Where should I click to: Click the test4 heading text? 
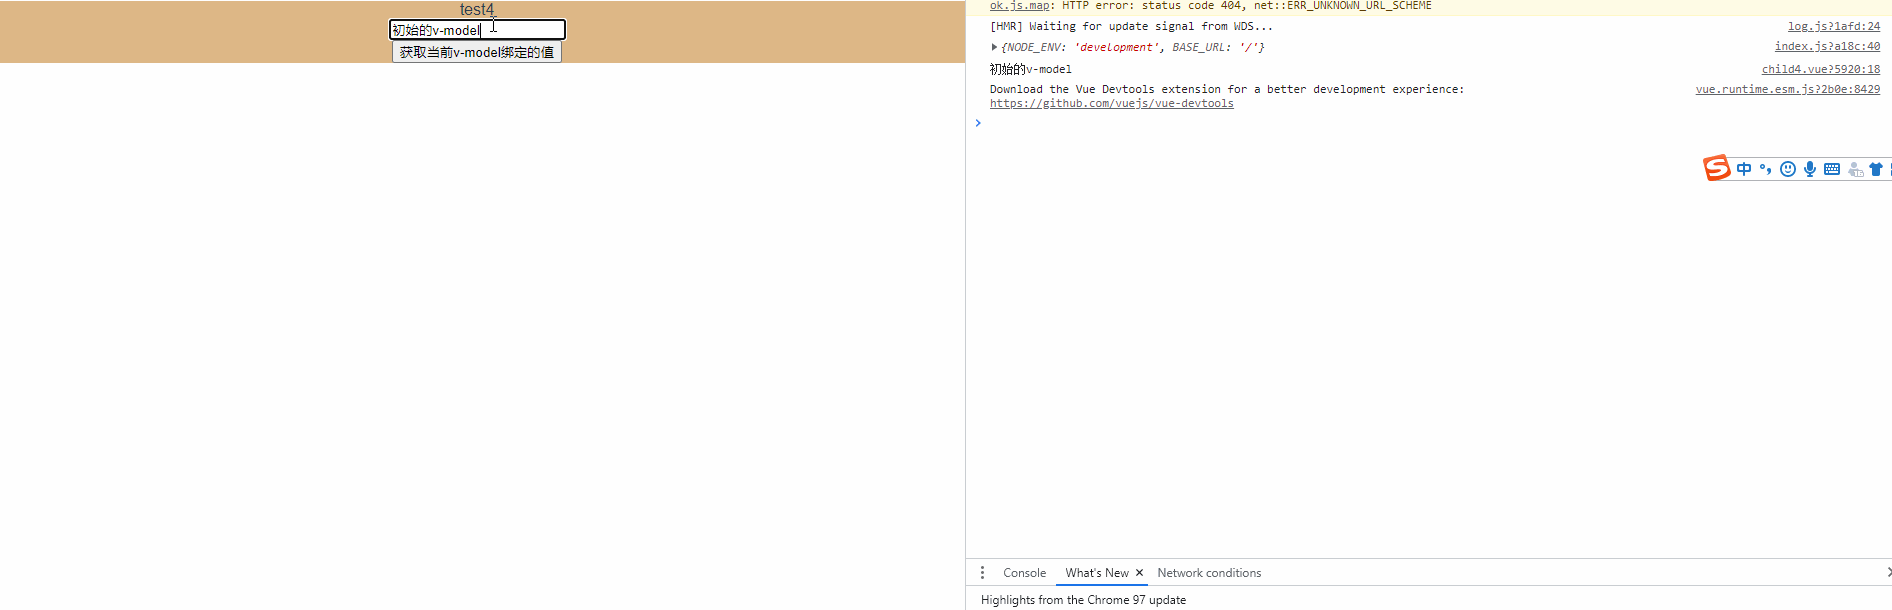tap(477, 10)
